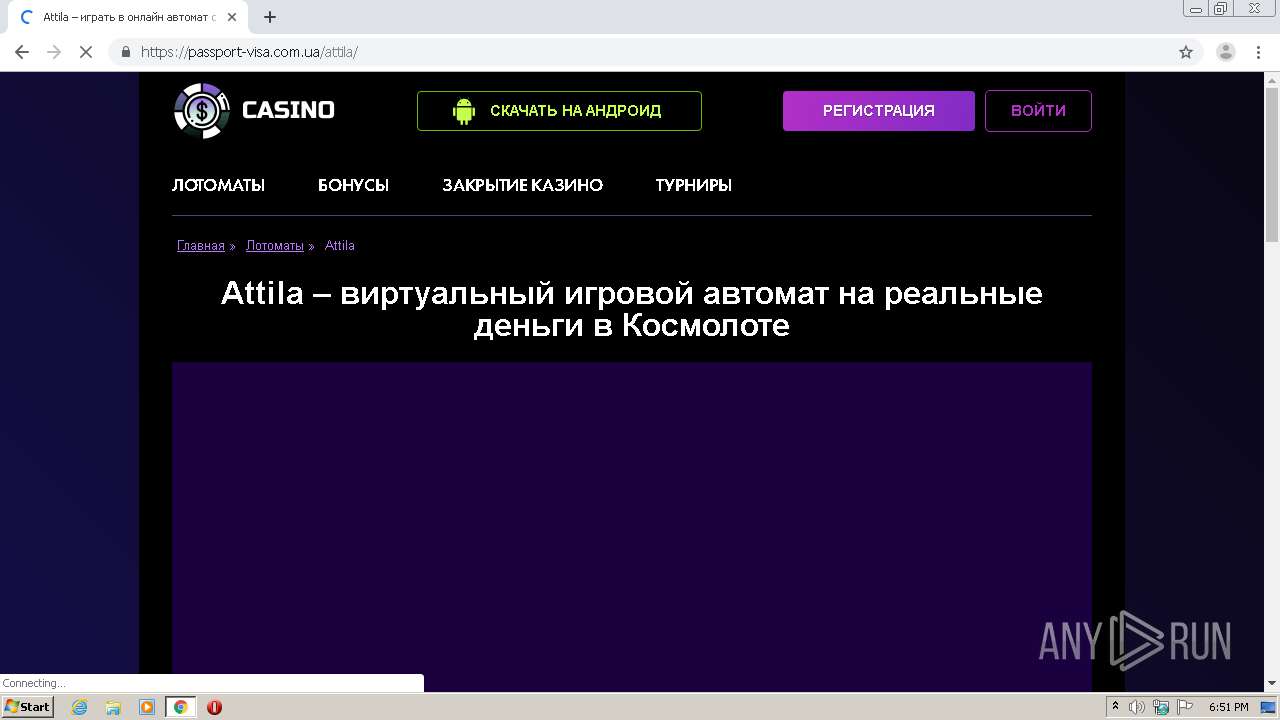Go forward to next page
Screen dimensions: 1280x720
[54, 52]
